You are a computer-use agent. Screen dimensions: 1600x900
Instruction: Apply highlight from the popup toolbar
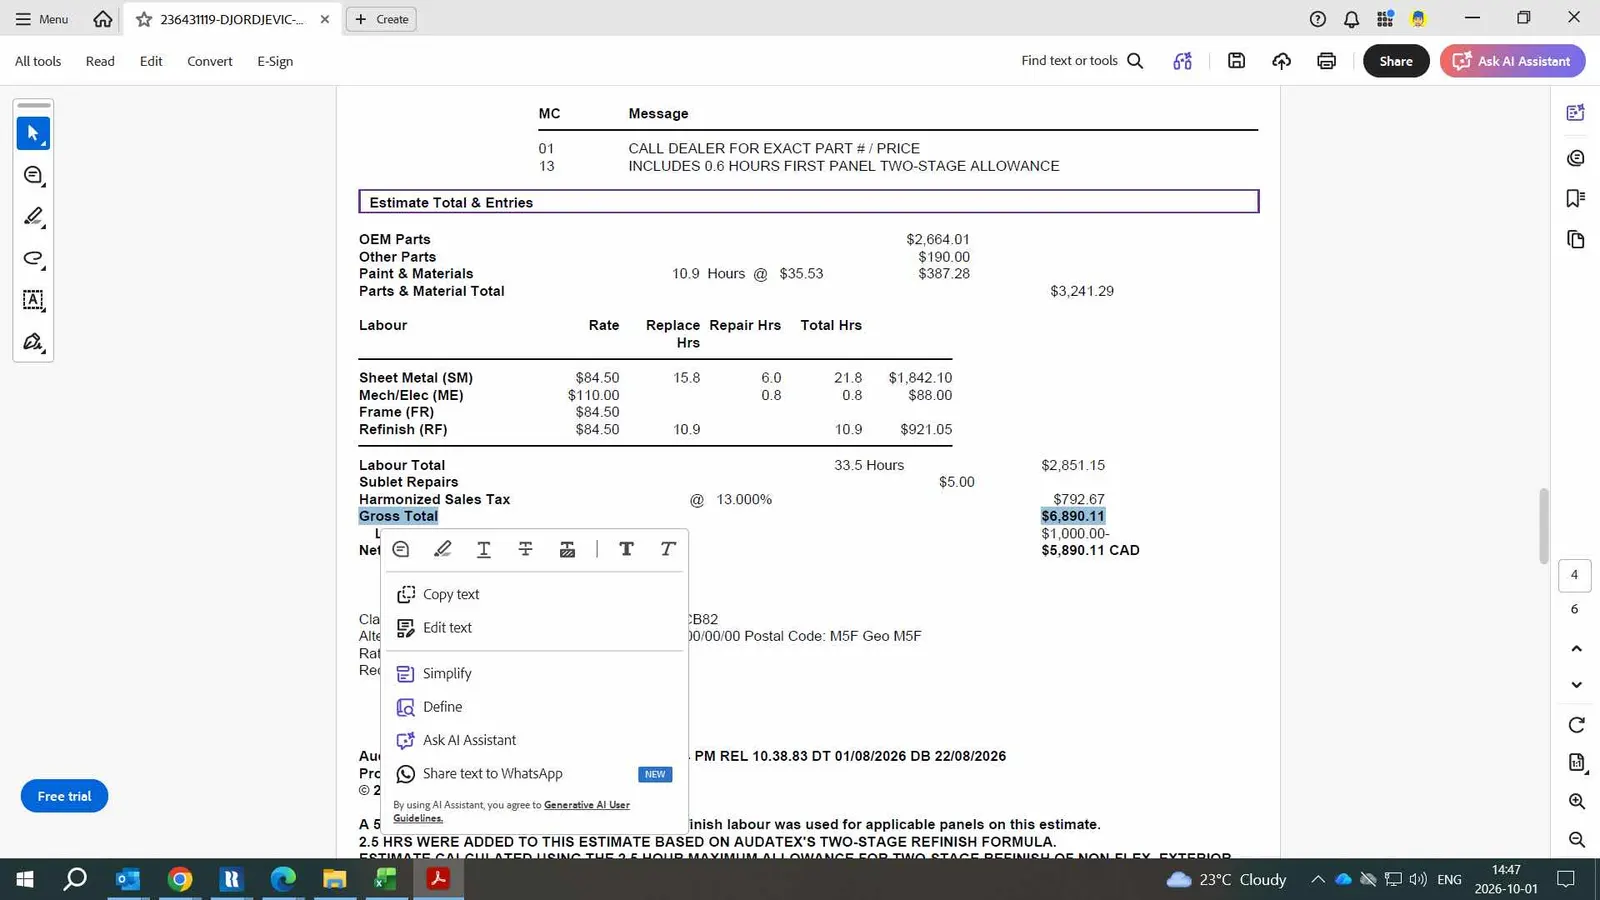tap(442, 549)
